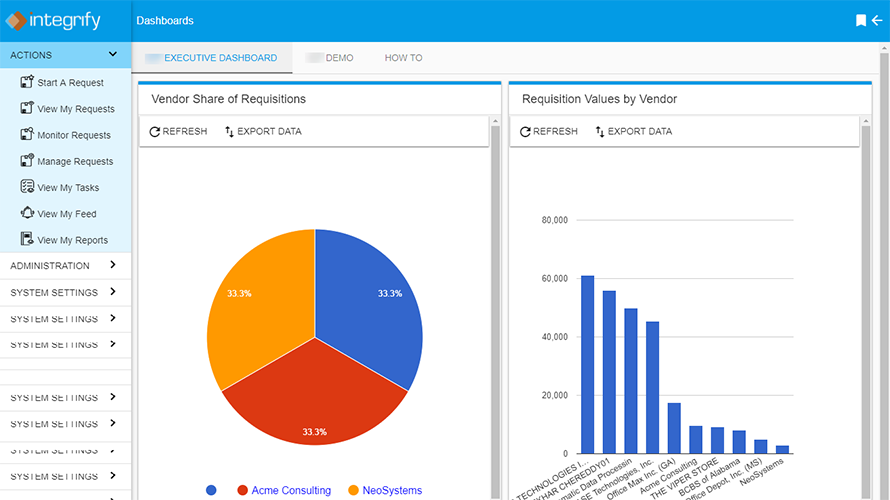
Task: Click export arrows icon in Requisition Values panel
Action: pyautogui.click(x=600, y=132)
